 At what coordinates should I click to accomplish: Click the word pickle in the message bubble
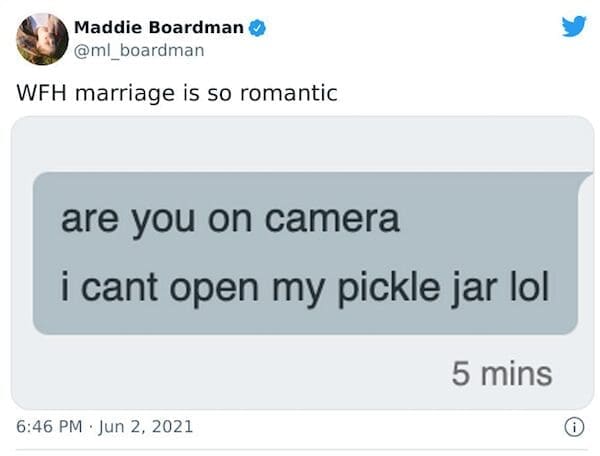(x=384, y=288)
